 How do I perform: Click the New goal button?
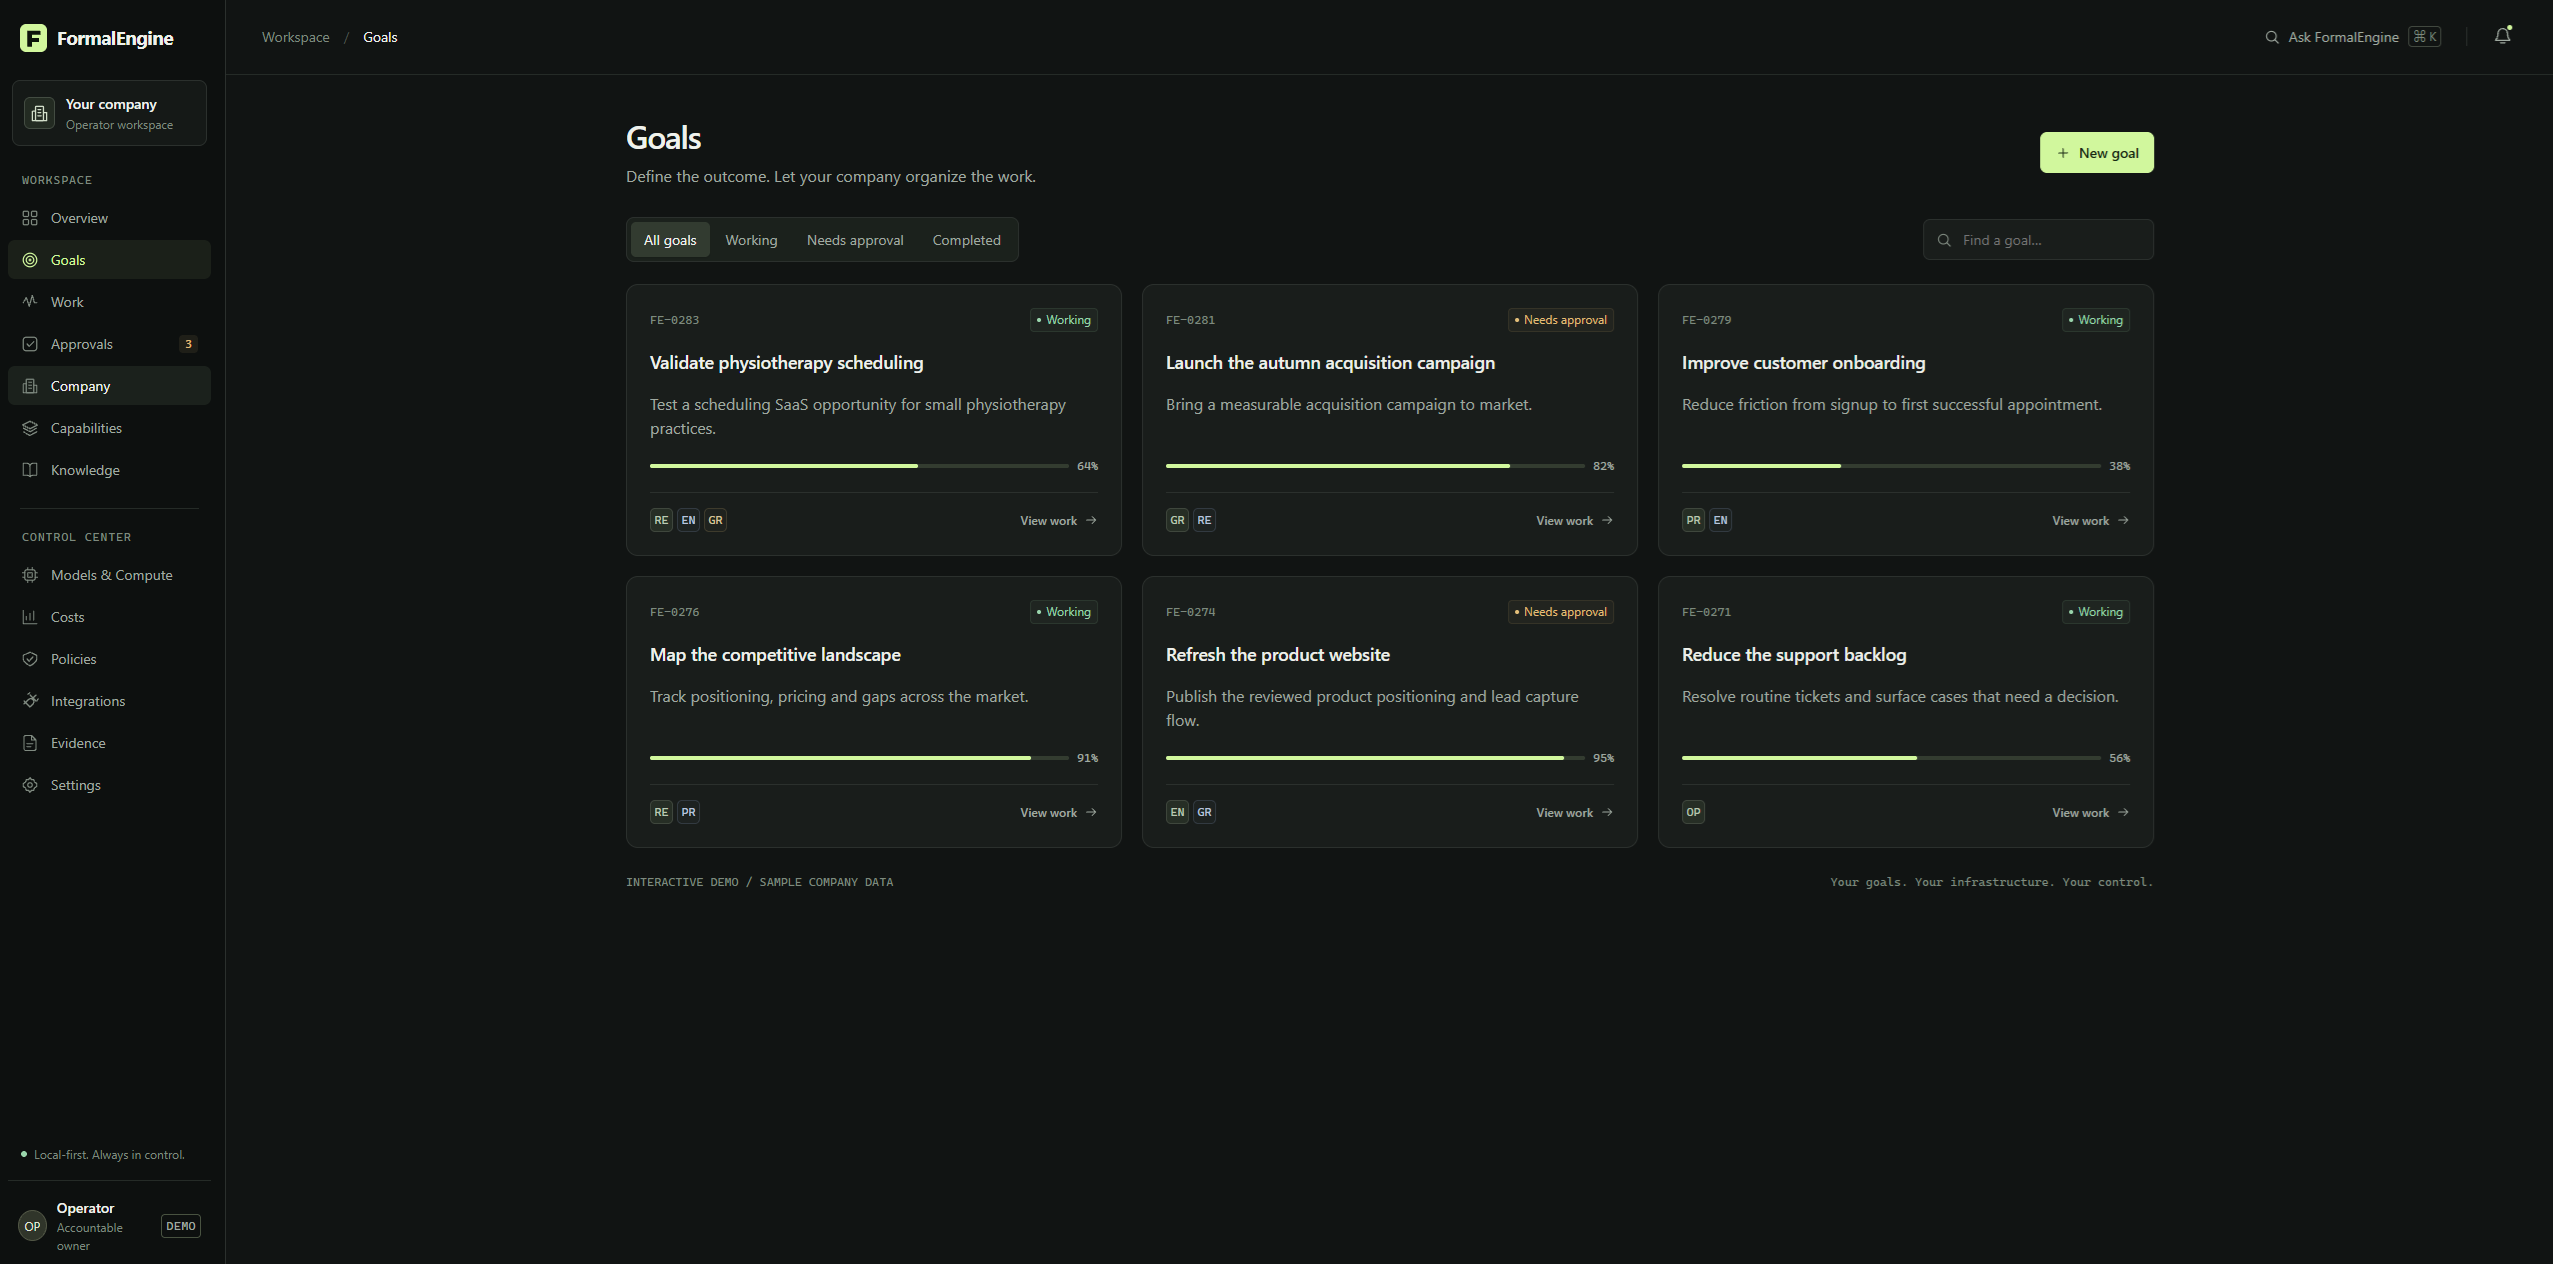(x=2096, y=153)
